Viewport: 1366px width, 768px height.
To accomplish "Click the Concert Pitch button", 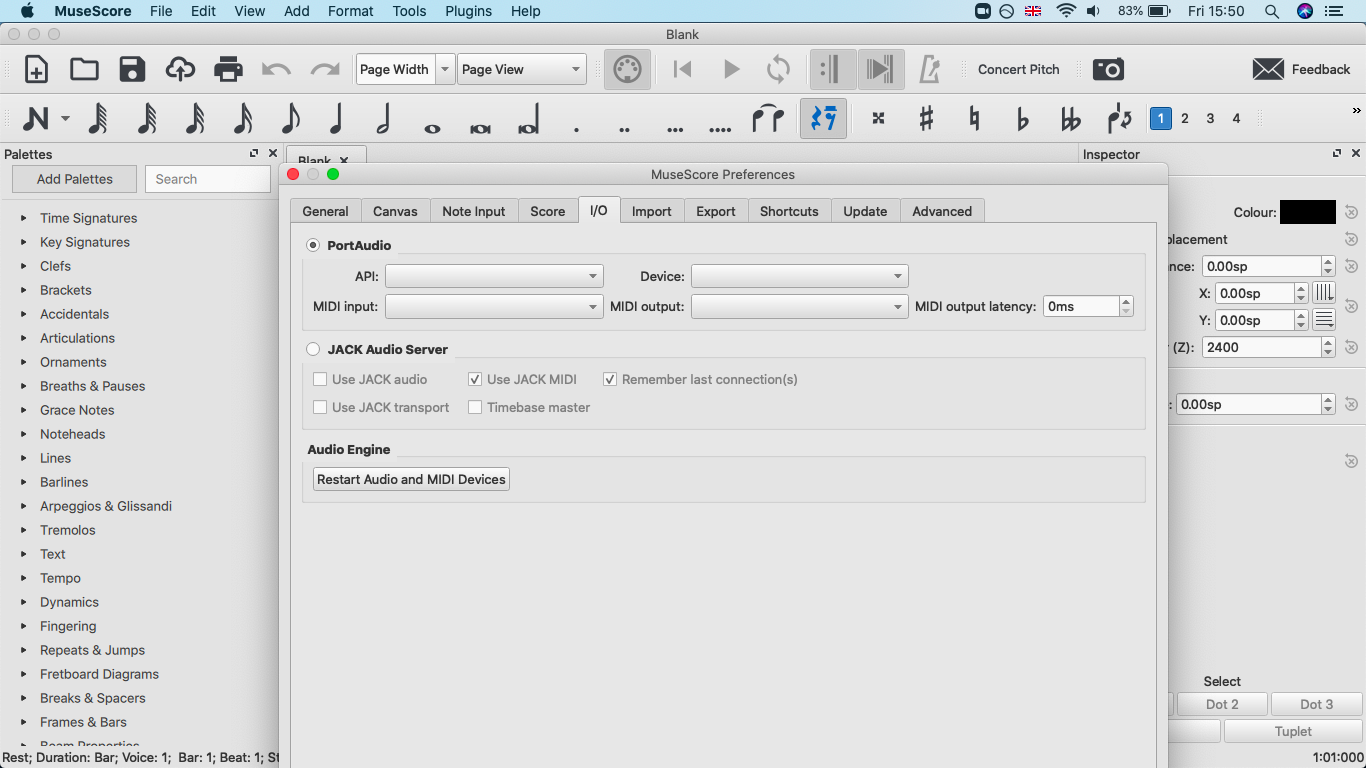I will pos(1018,69).
